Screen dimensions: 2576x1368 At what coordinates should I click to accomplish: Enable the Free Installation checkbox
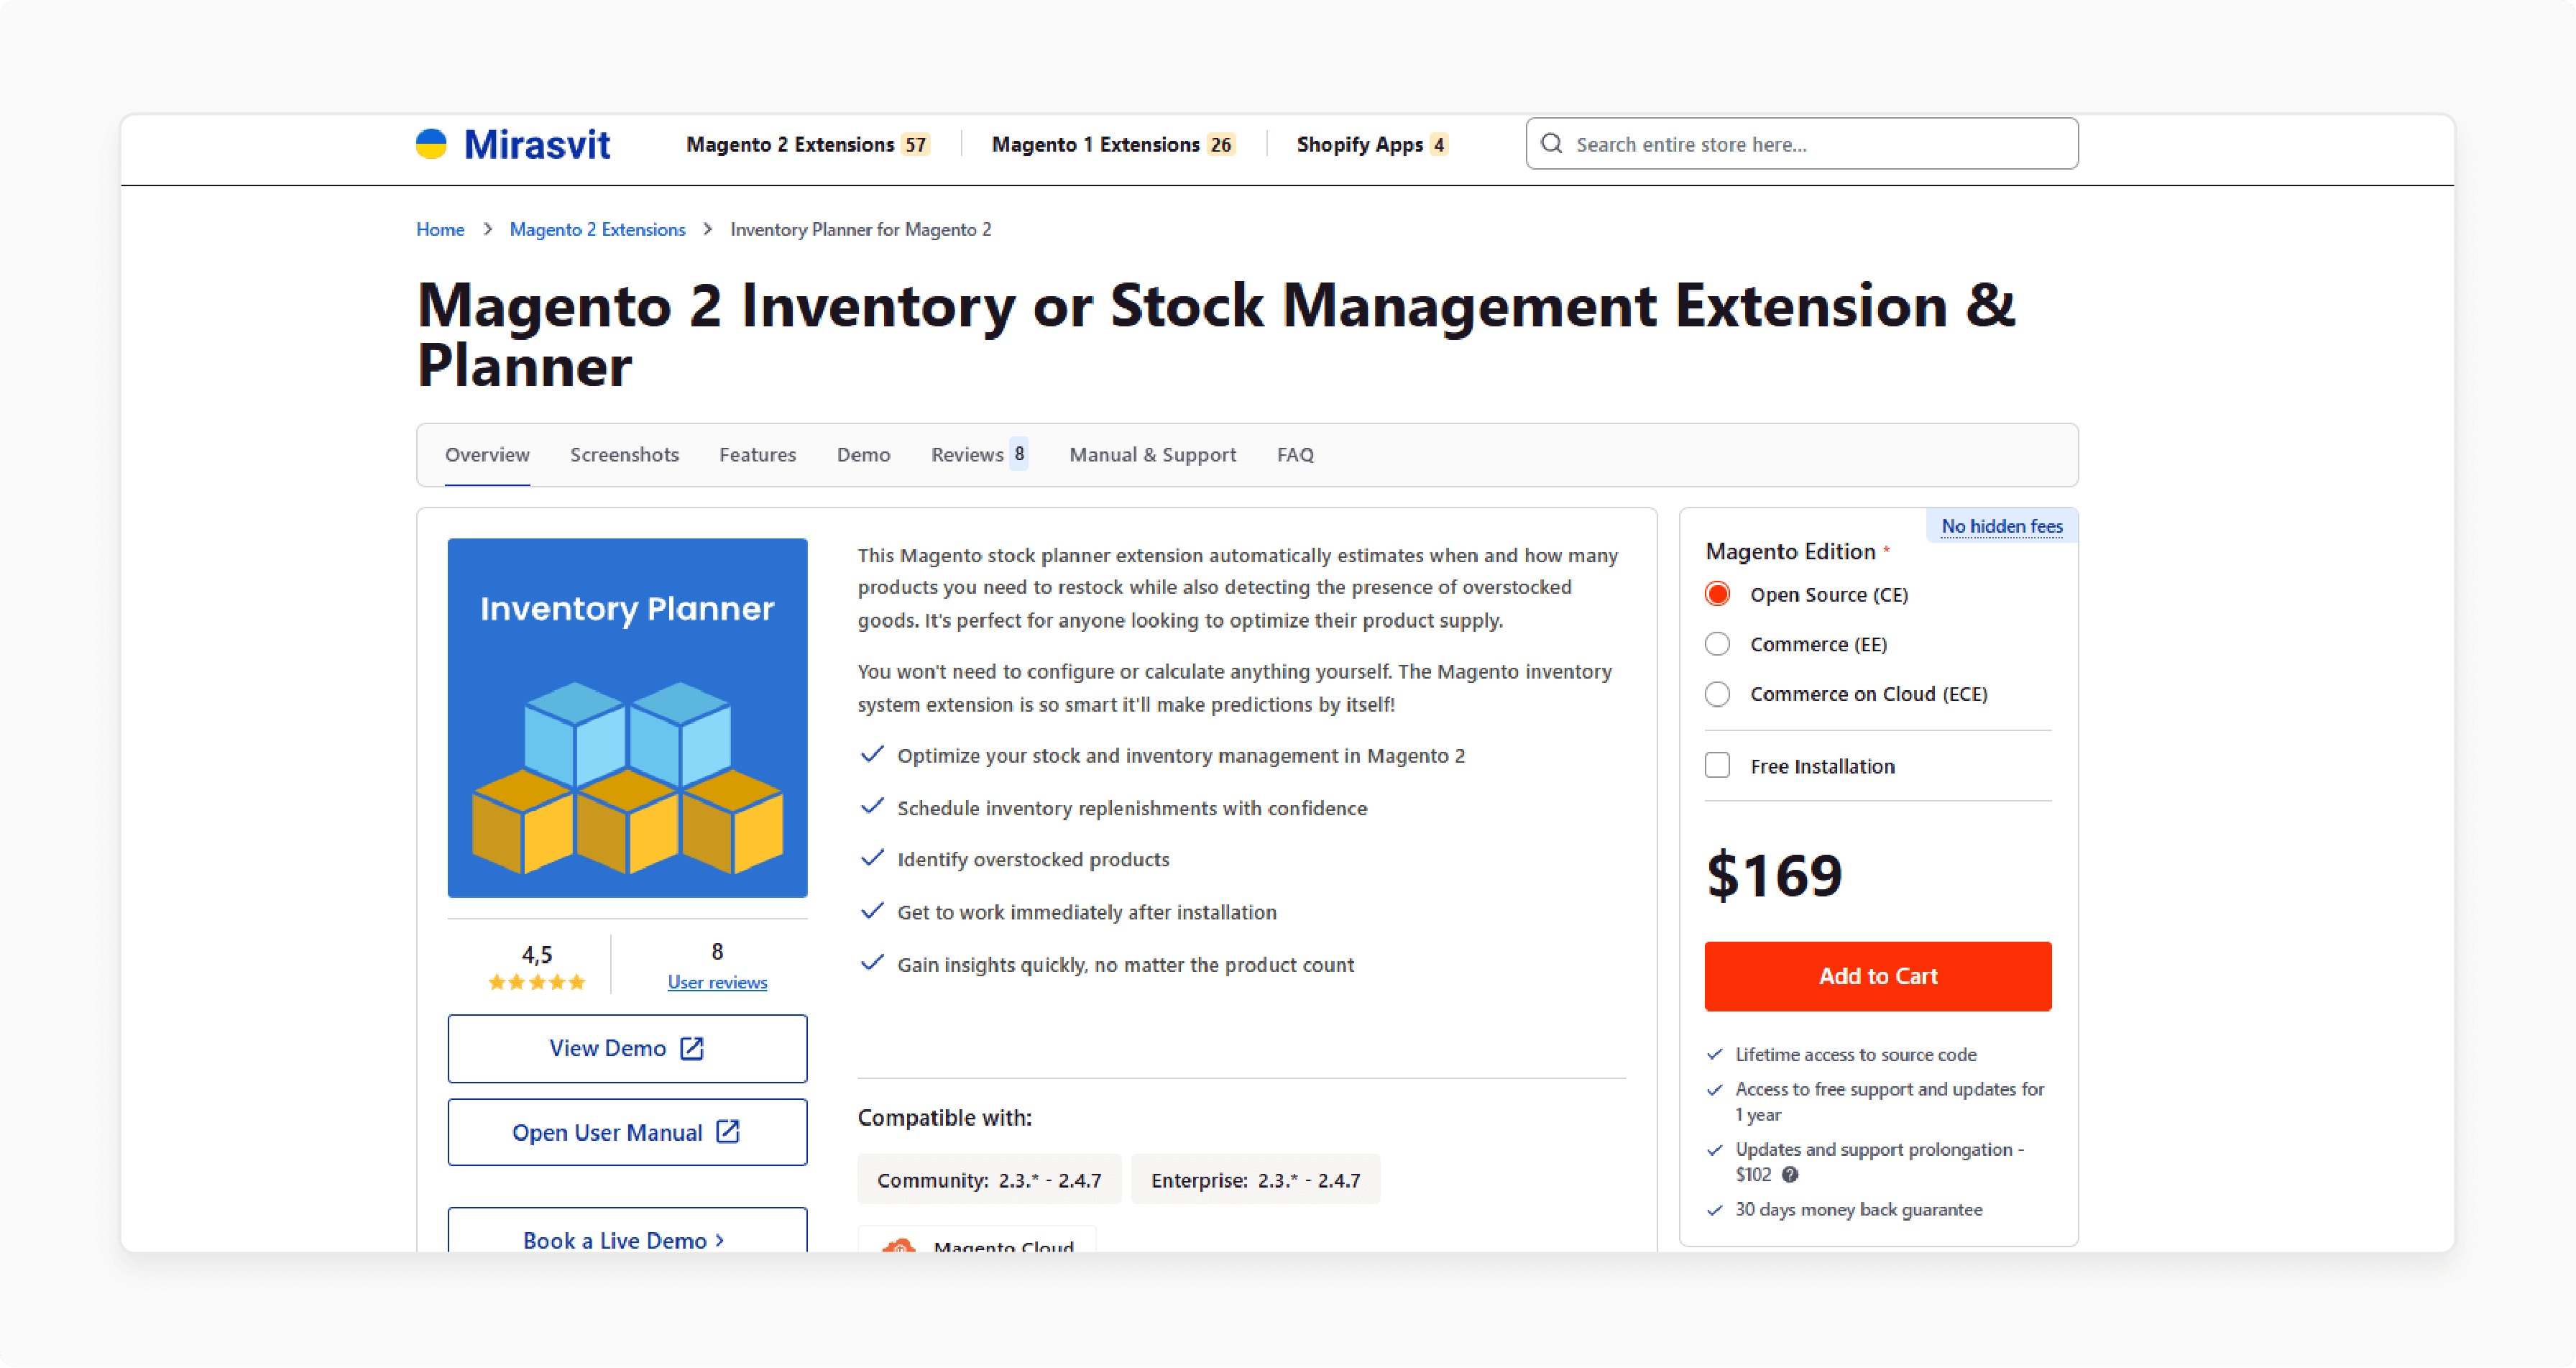[1717, 766]
